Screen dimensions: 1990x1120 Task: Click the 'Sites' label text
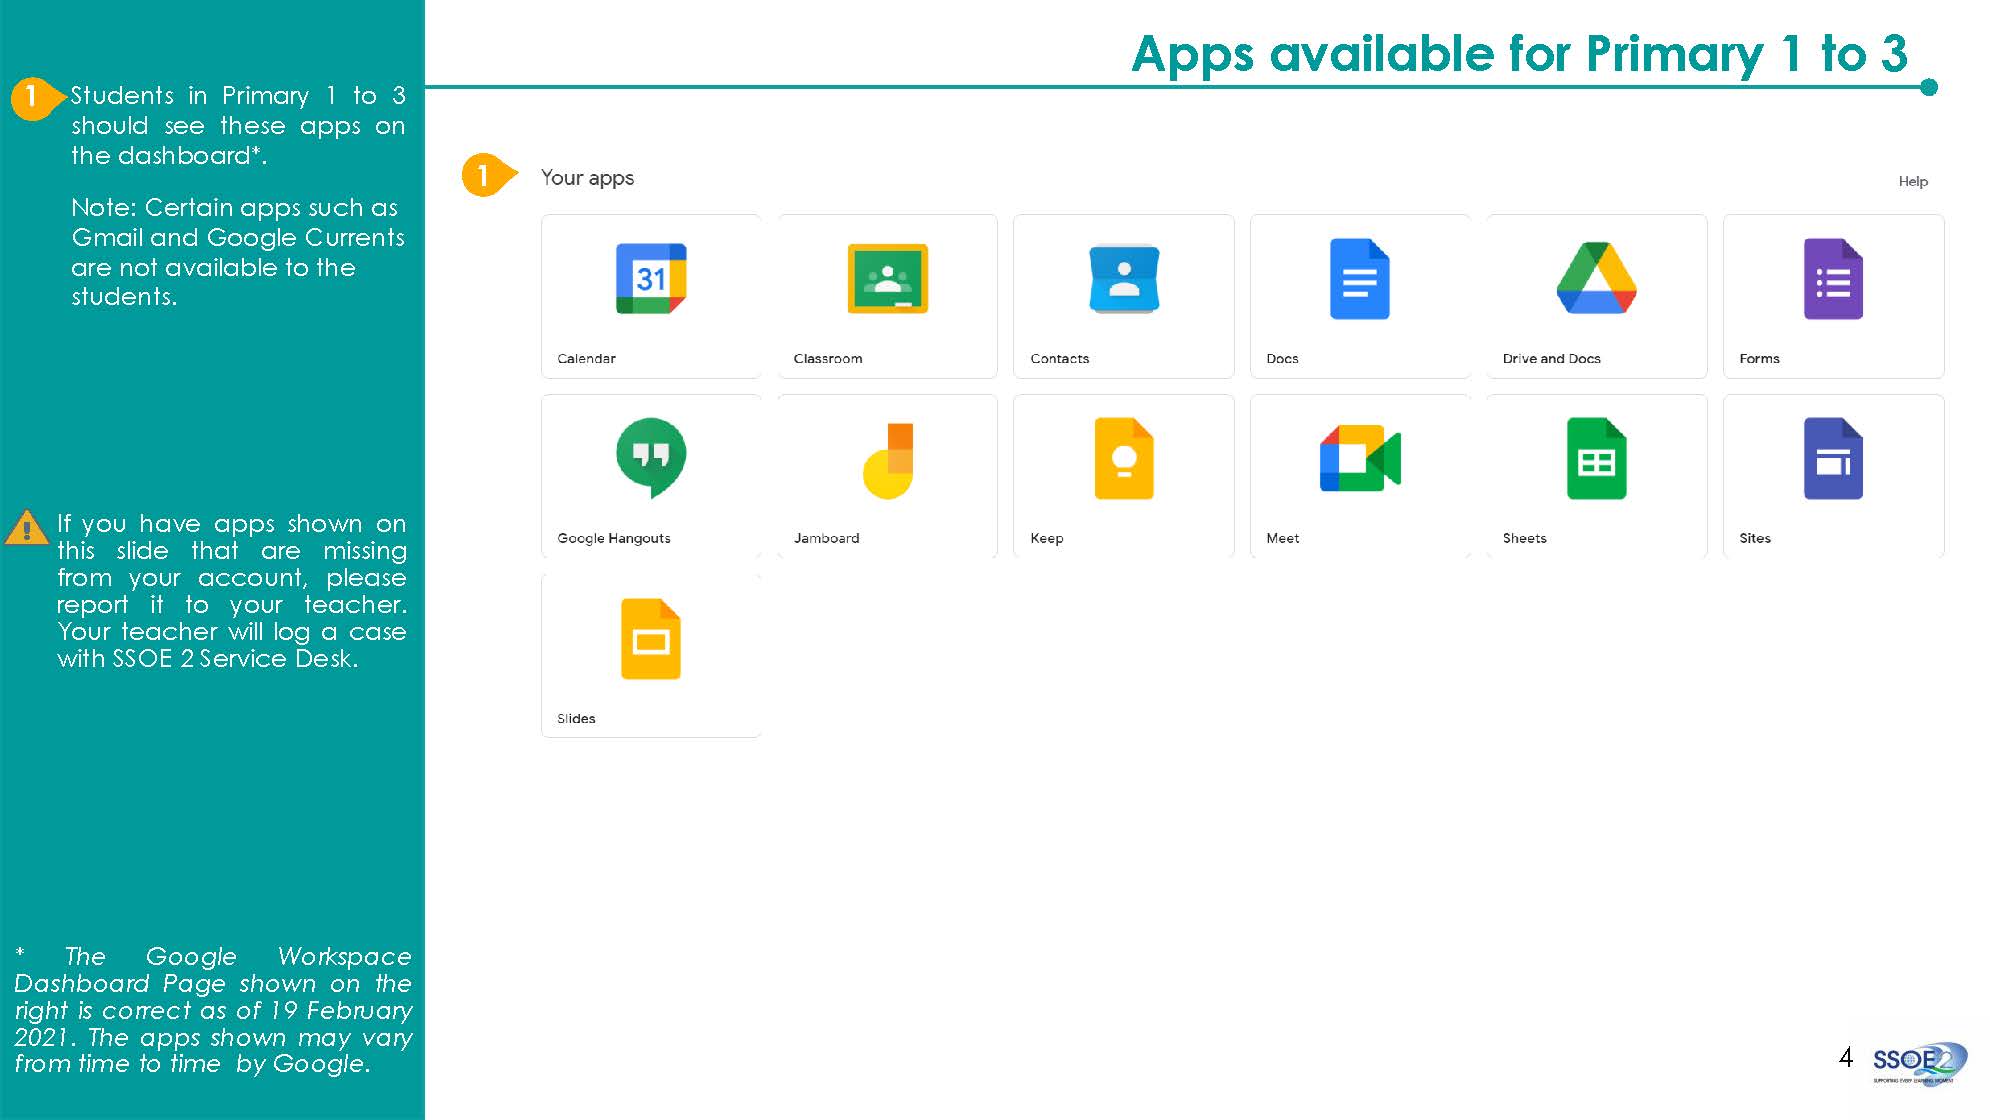pos(1755,538)
